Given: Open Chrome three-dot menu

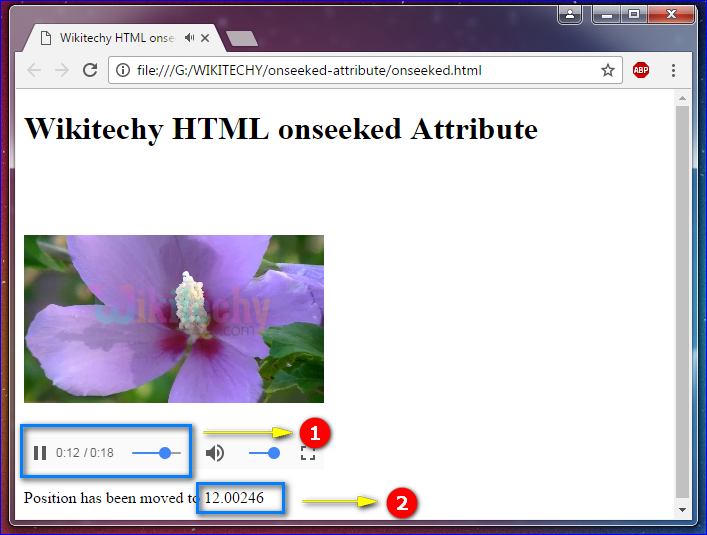Looking at the screenshot, I should pos(673,70).
